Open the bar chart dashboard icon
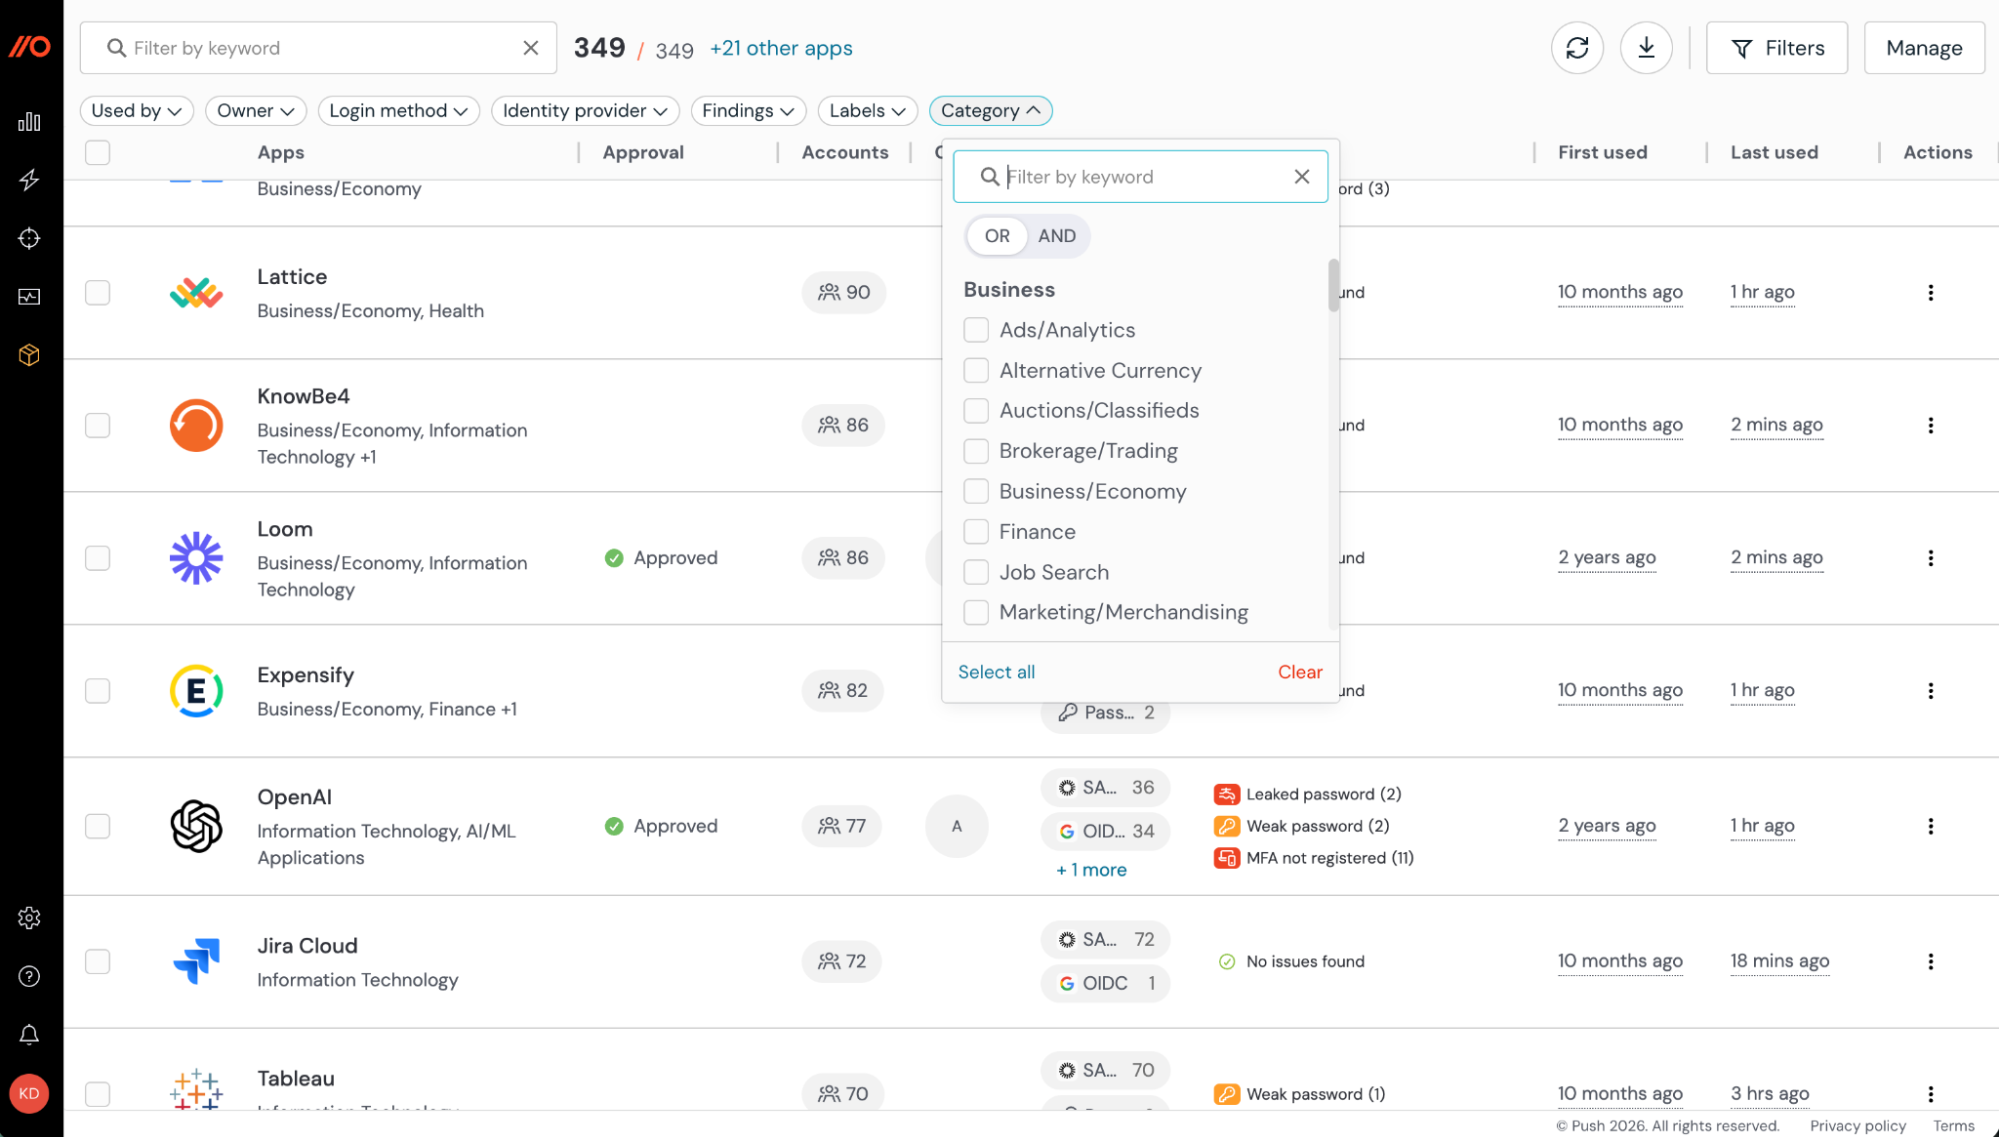 pyautogui.click(x=29, y=121)
